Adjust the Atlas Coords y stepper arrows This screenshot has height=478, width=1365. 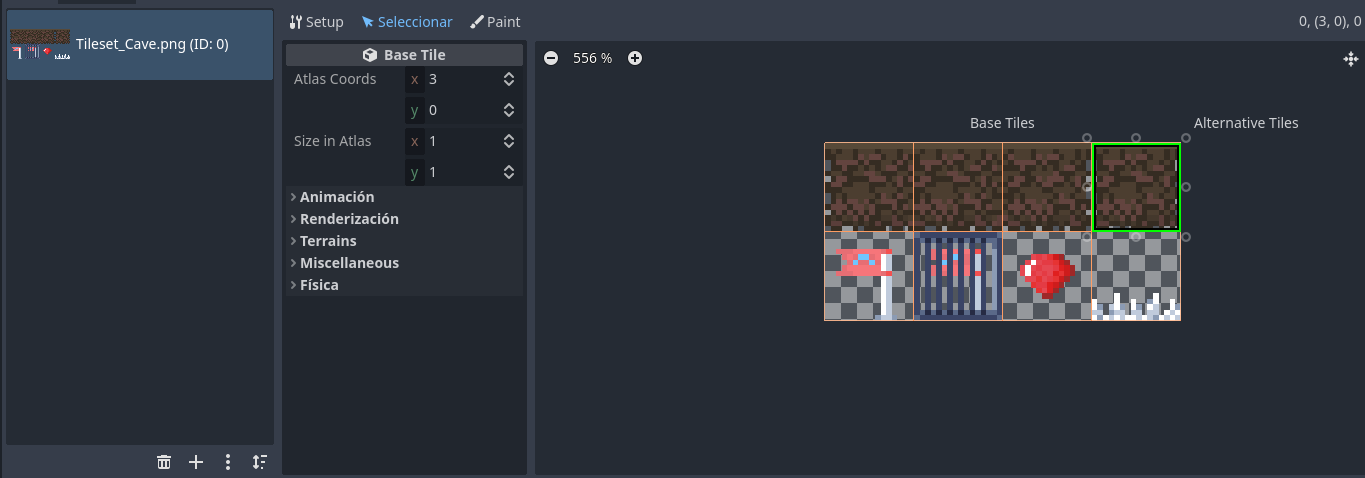509,110
